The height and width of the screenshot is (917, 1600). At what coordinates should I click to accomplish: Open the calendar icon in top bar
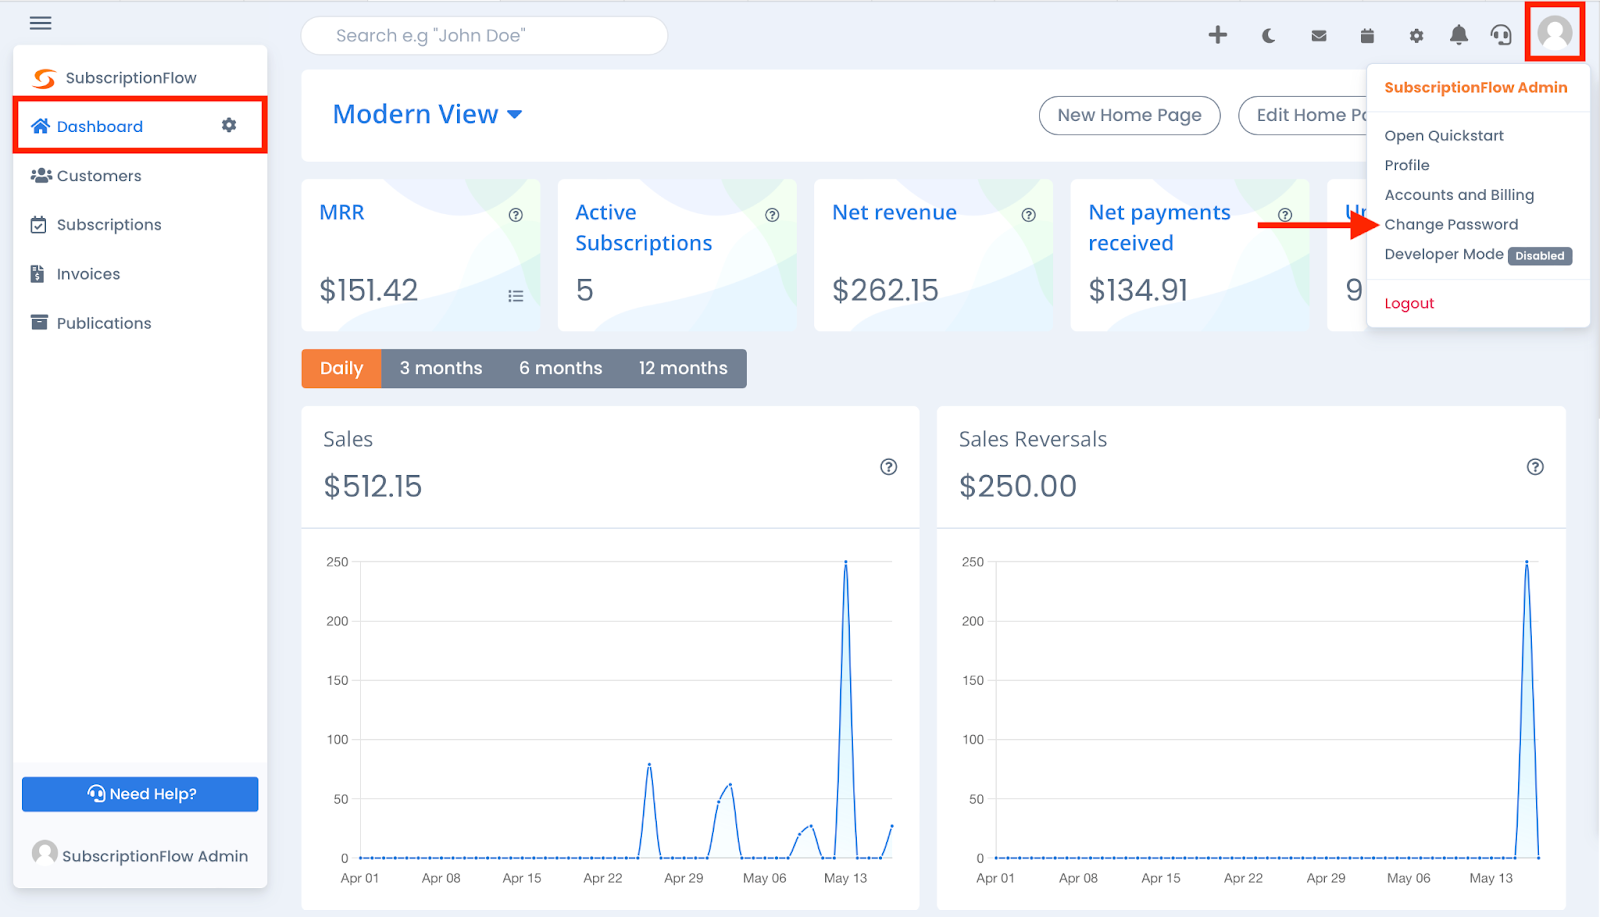coord(1367,36)
